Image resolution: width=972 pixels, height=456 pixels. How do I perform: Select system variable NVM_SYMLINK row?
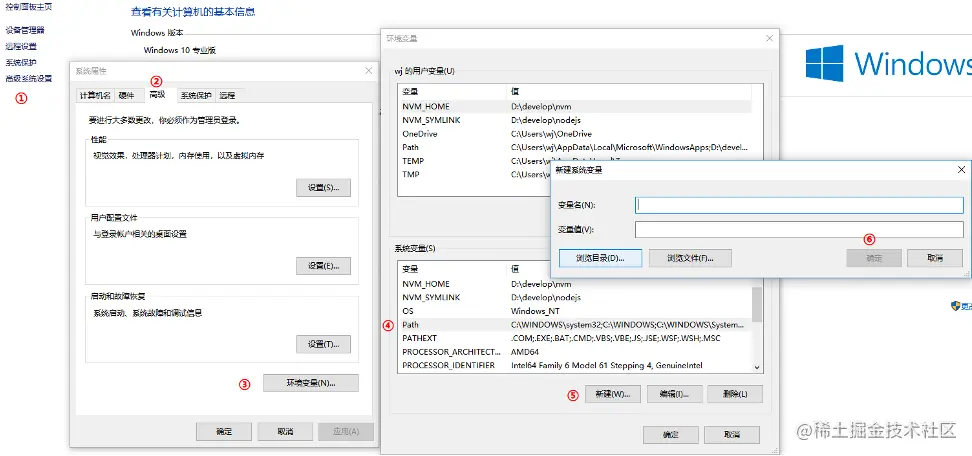point(575,297)
